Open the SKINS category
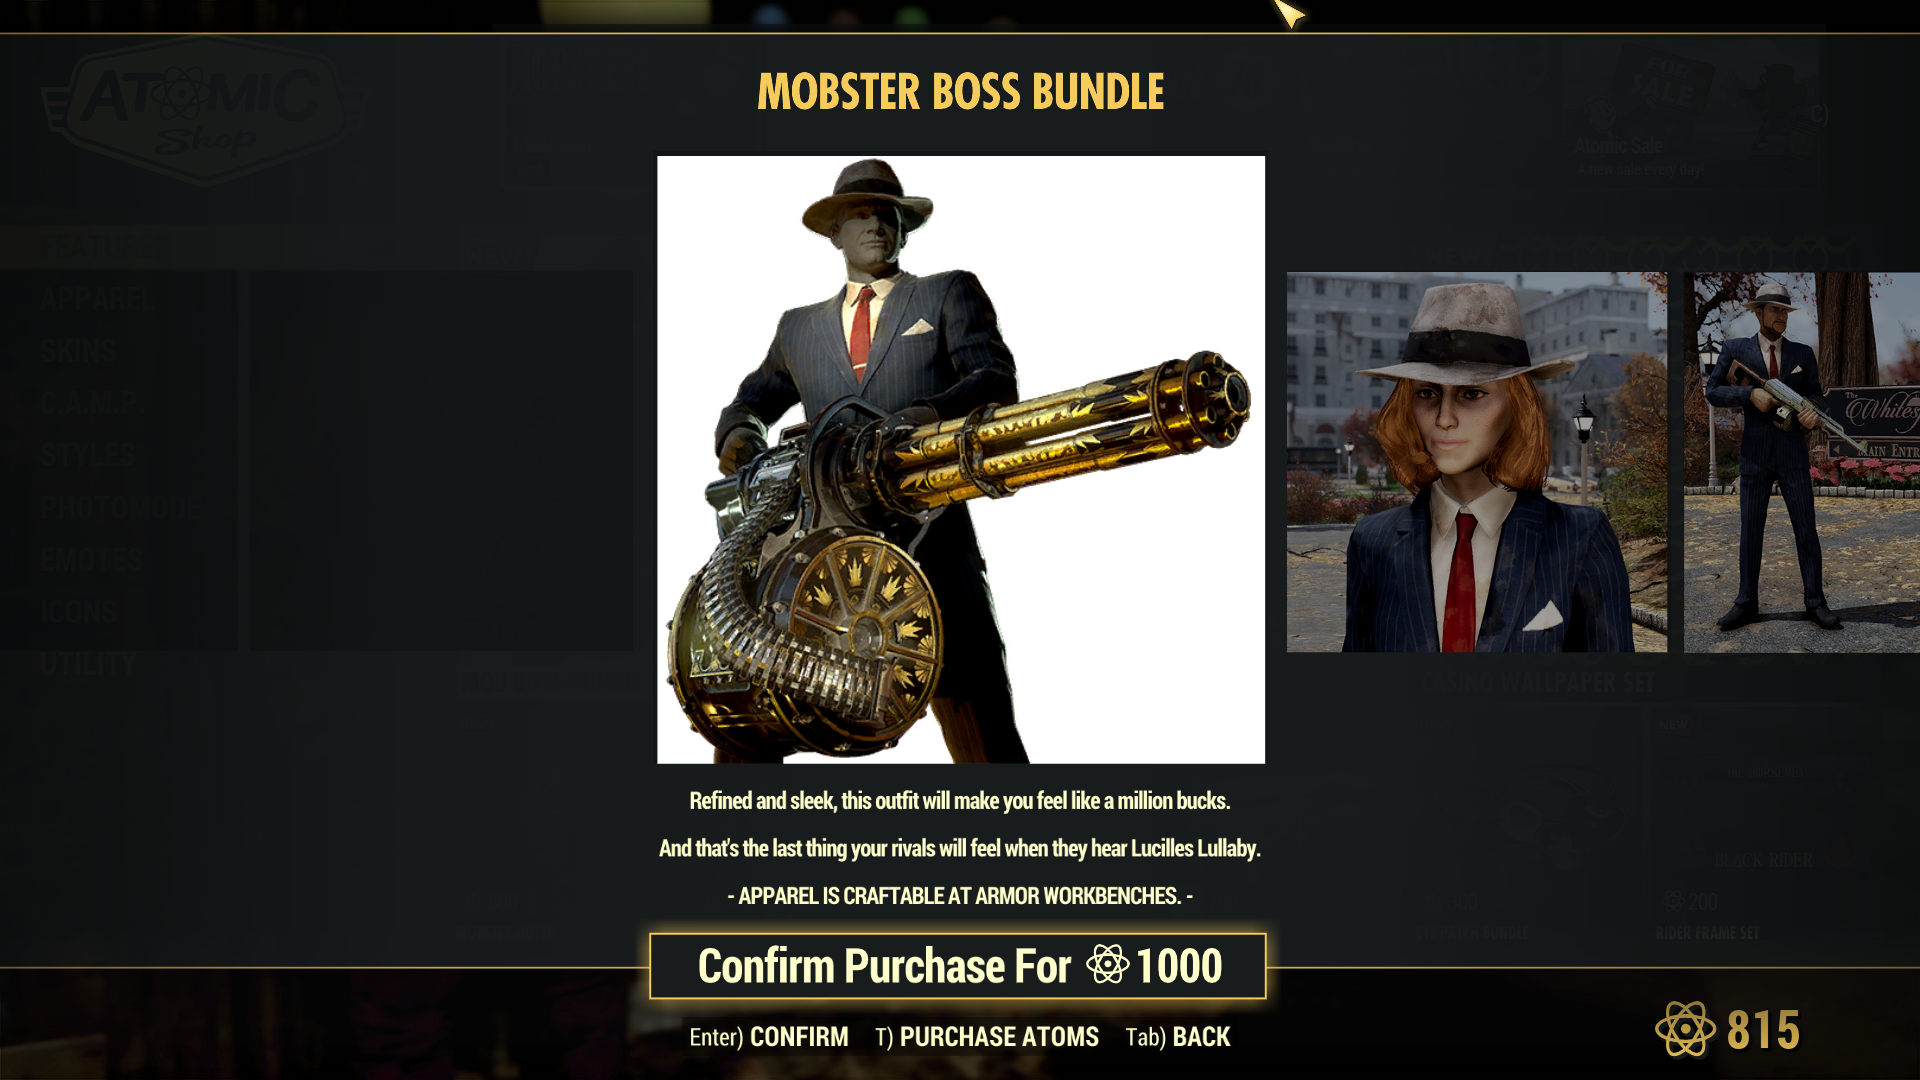The image size is (1920, 1080). point(78,351)
